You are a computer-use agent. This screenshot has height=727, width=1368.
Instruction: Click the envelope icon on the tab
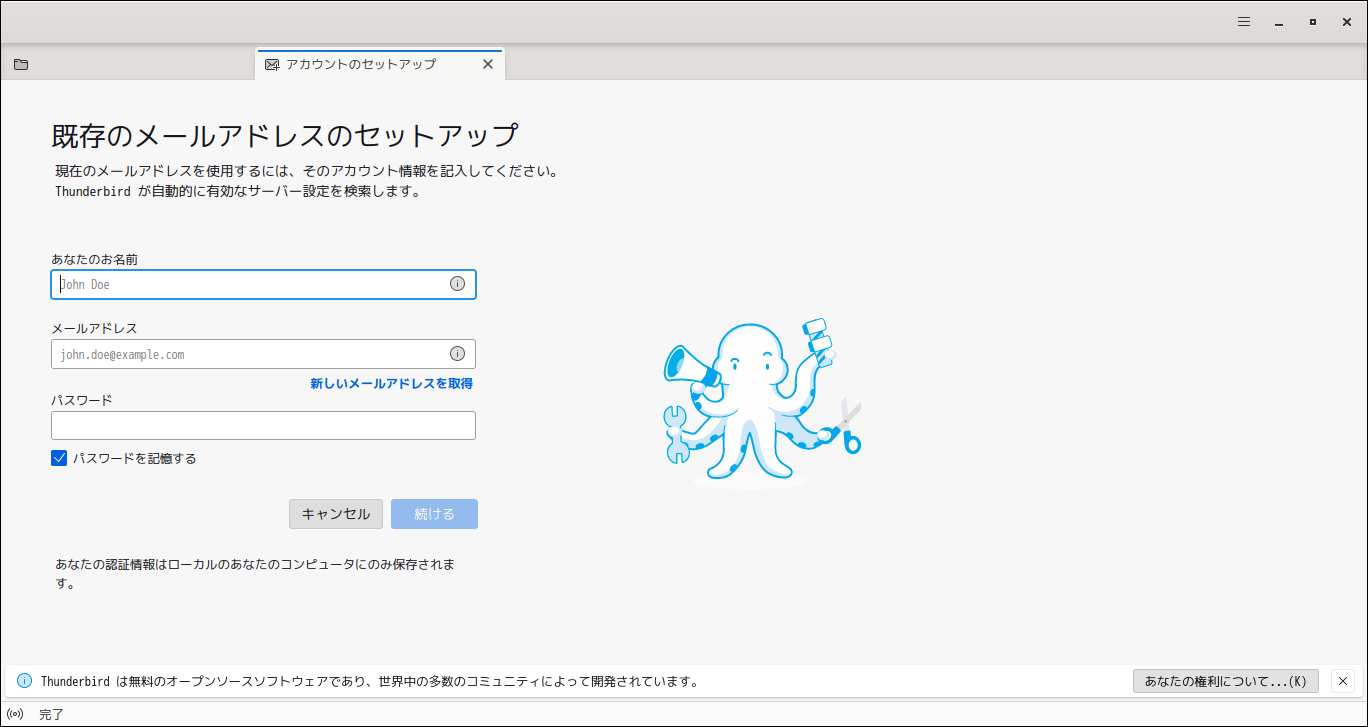click(x=272, y=64)
